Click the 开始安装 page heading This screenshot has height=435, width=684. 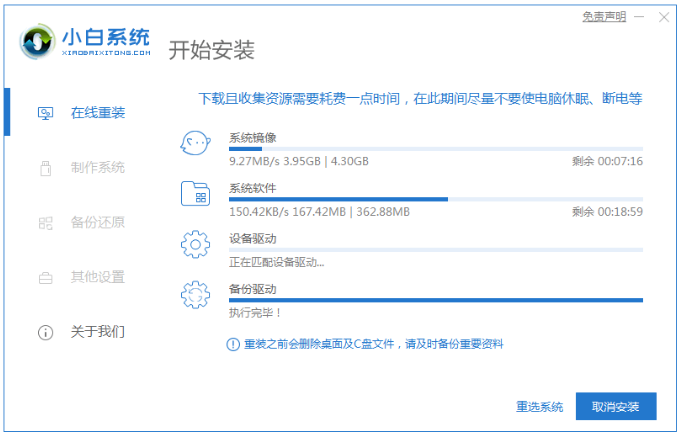pos(210,50)
